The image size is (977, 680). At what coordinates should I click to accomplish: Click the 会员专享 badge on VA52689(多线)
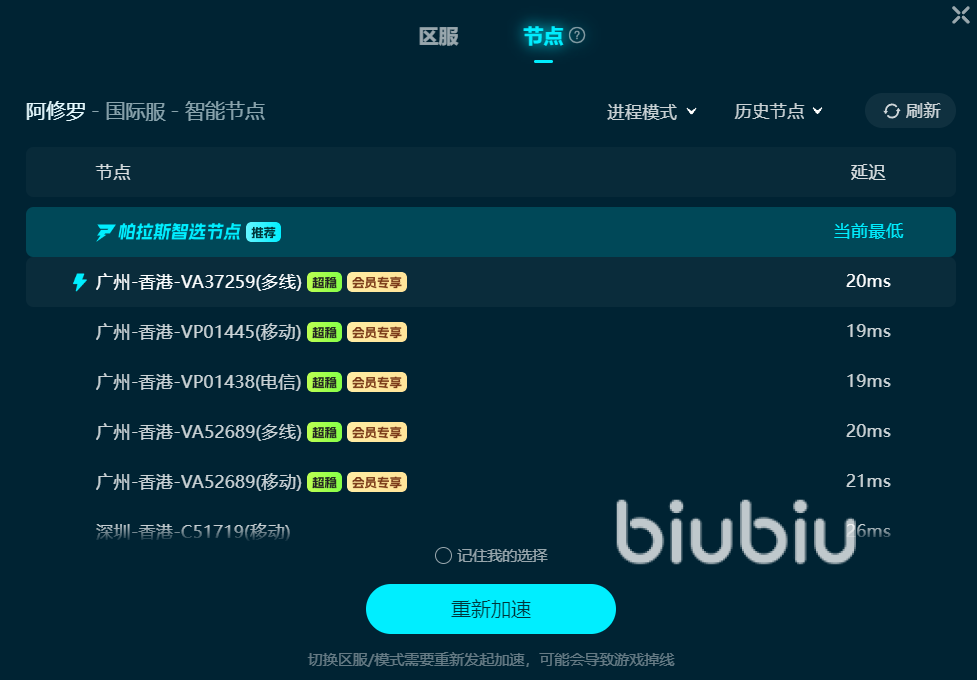pyautogui.click(x=377, y=432)
